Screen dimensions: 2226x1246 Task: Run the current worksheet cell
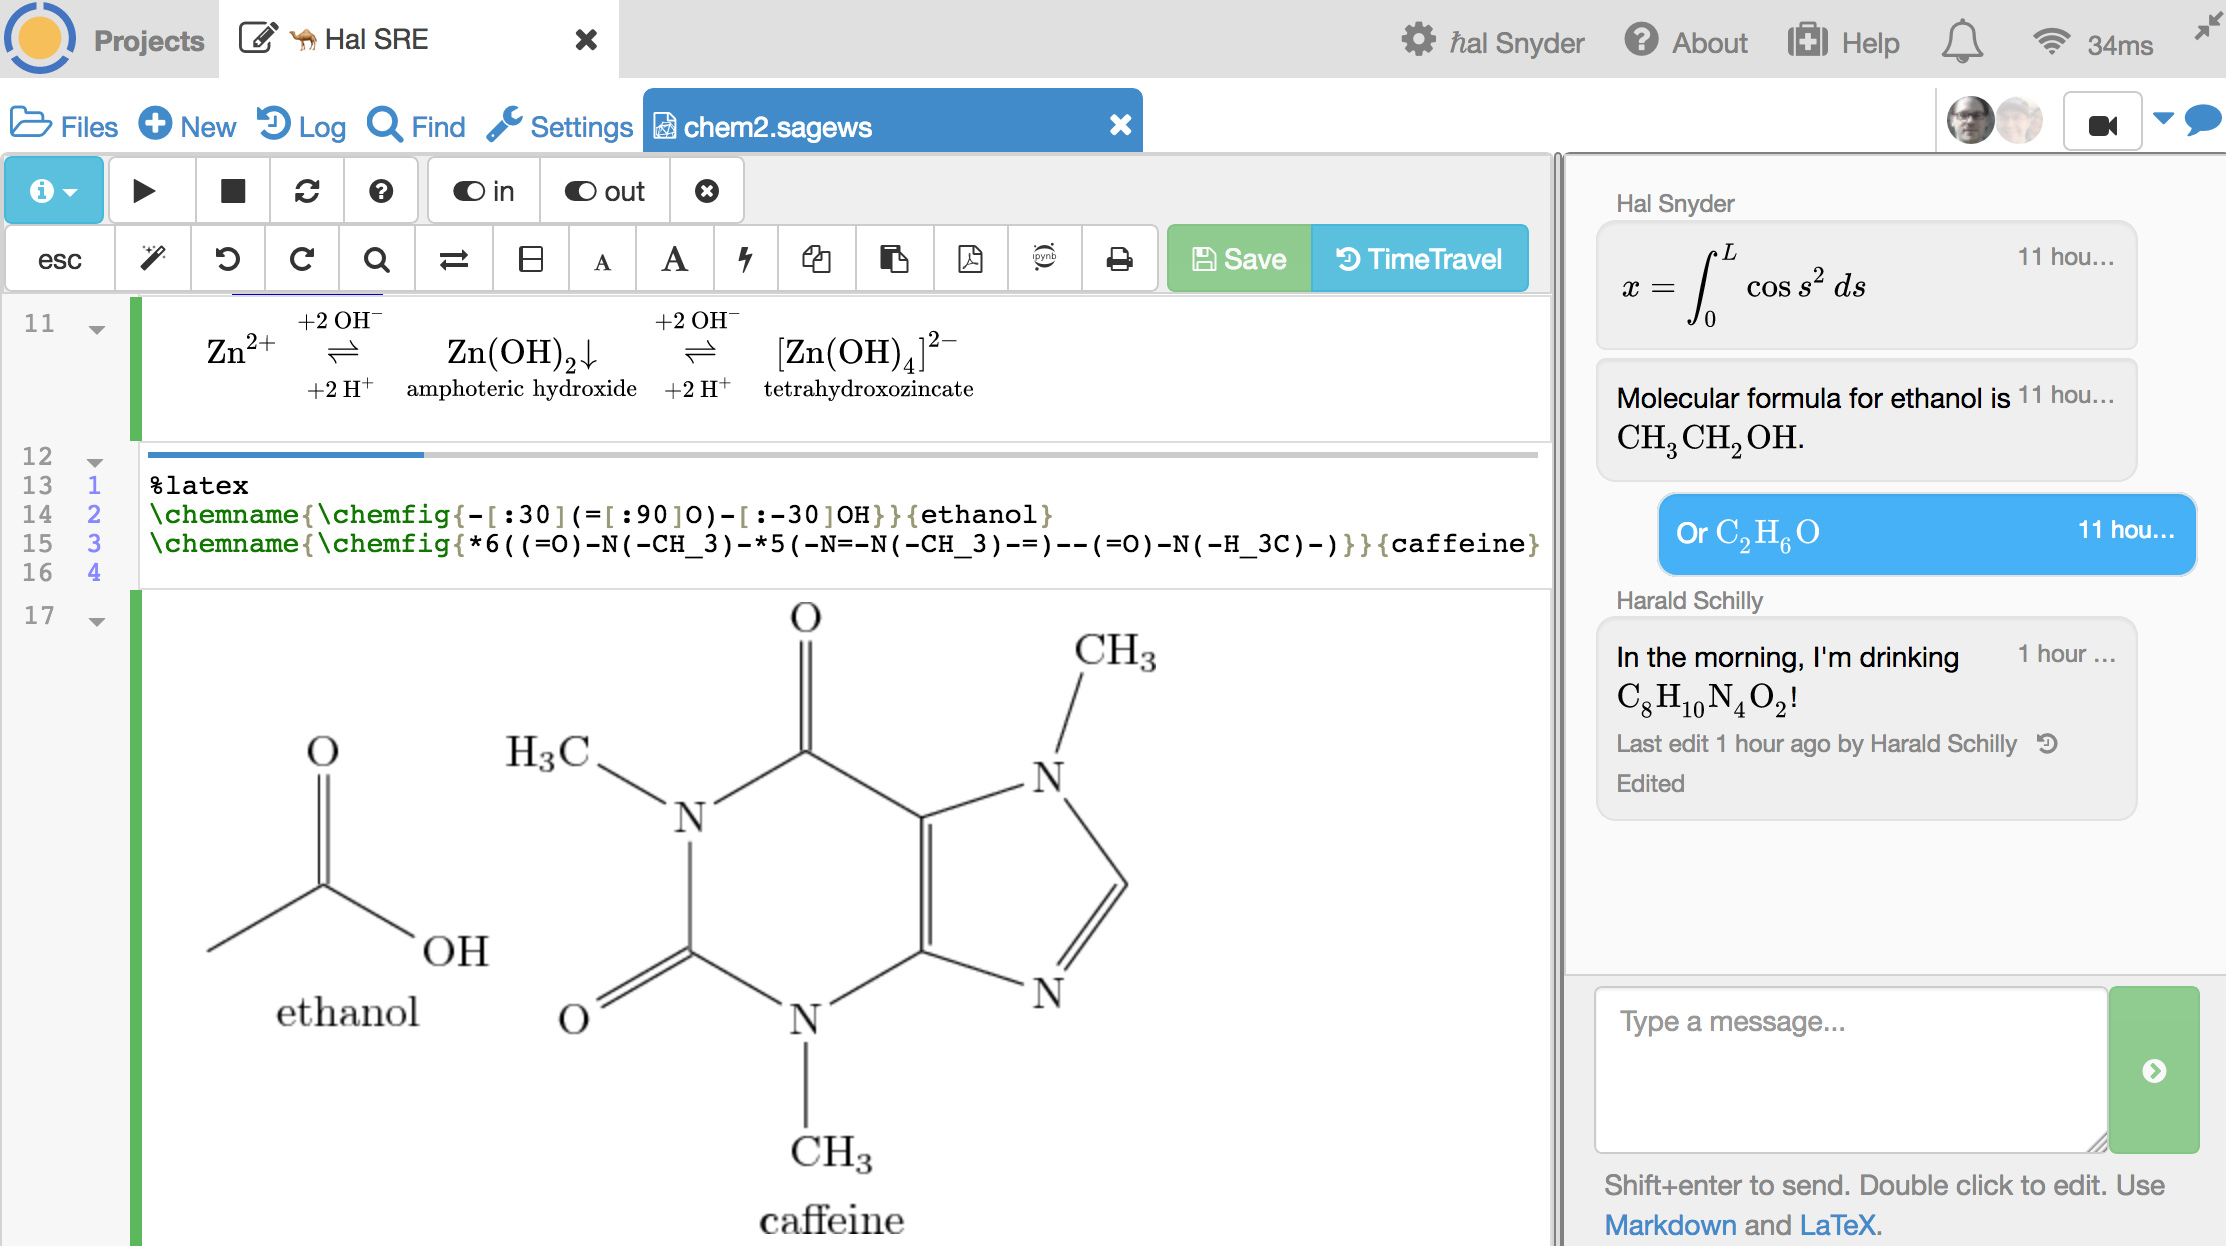point(150,190)
